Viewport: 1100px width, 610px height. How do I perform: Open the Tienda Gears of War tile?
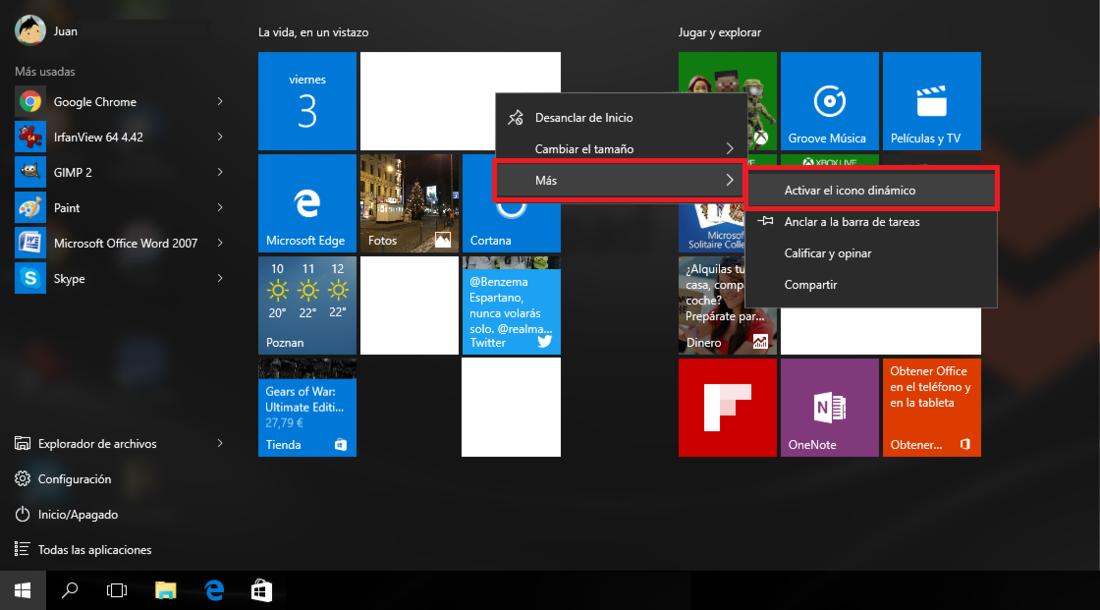[307, 407]
